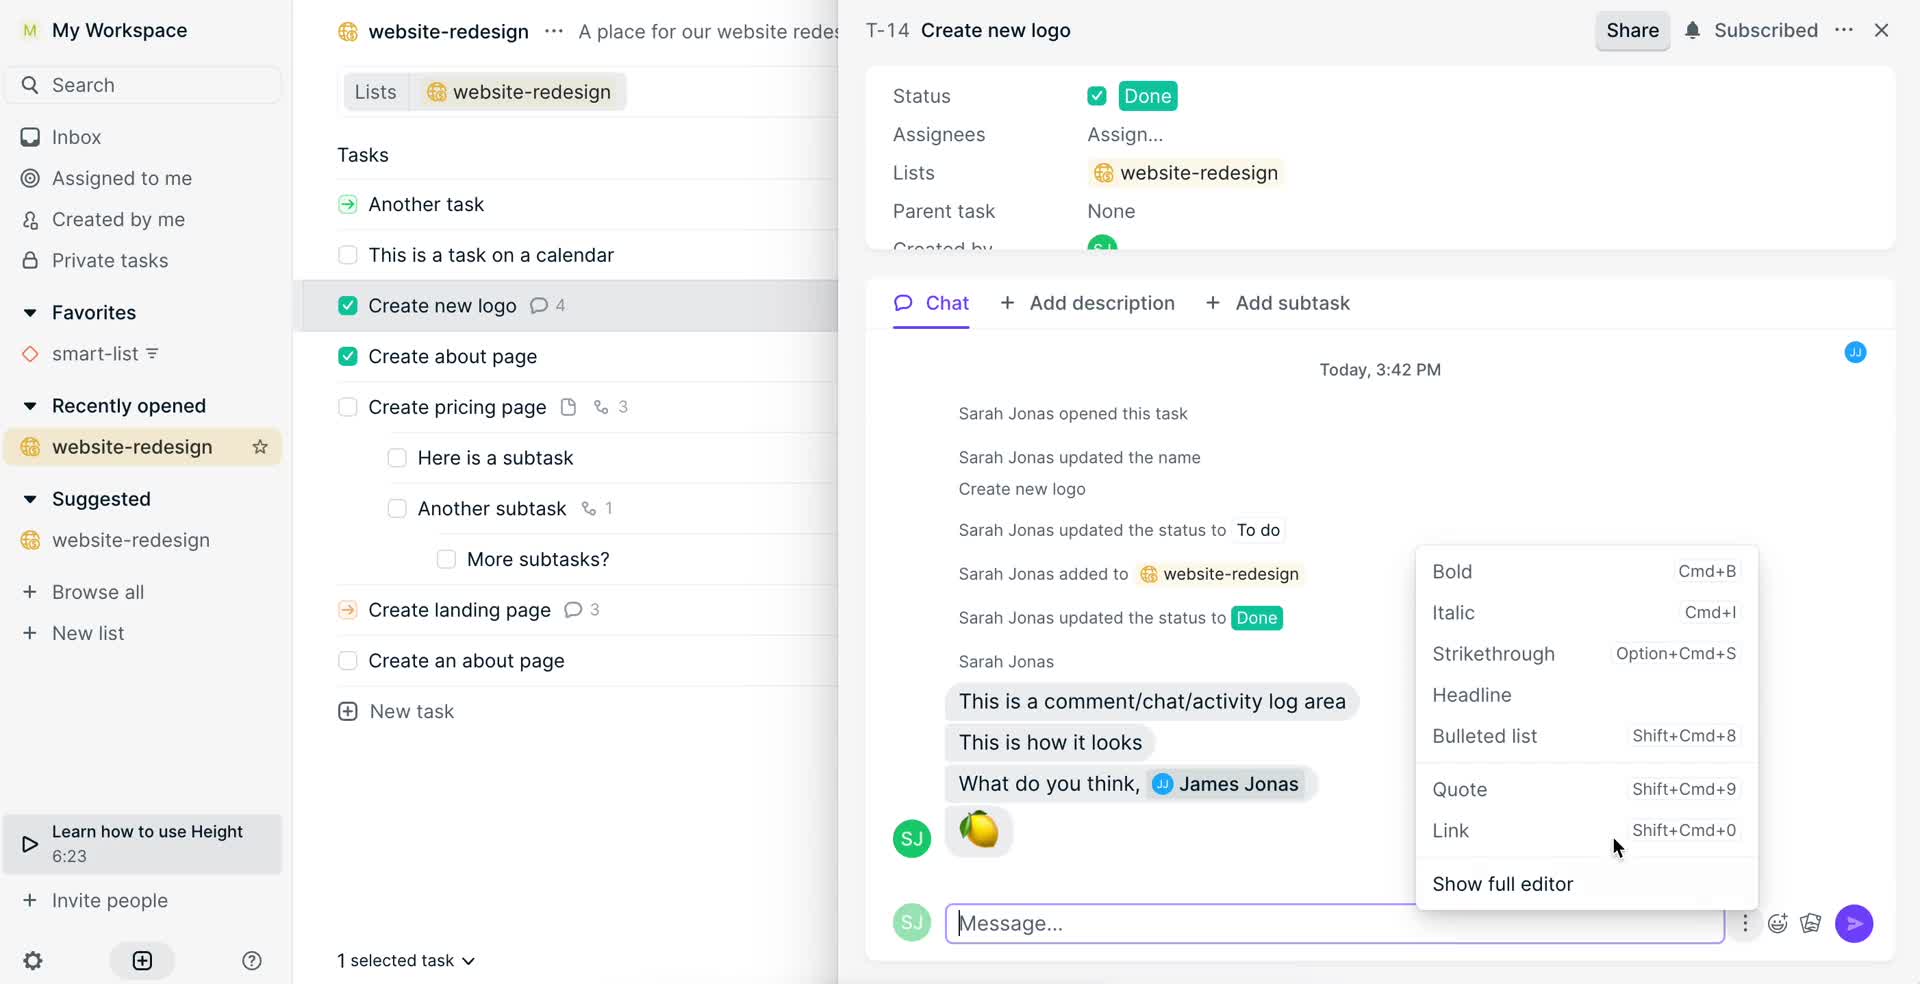The height and width of the screenshot is (984, 1920).
Task: Choose Link in the formatting menu
Action: (1586, 830)
